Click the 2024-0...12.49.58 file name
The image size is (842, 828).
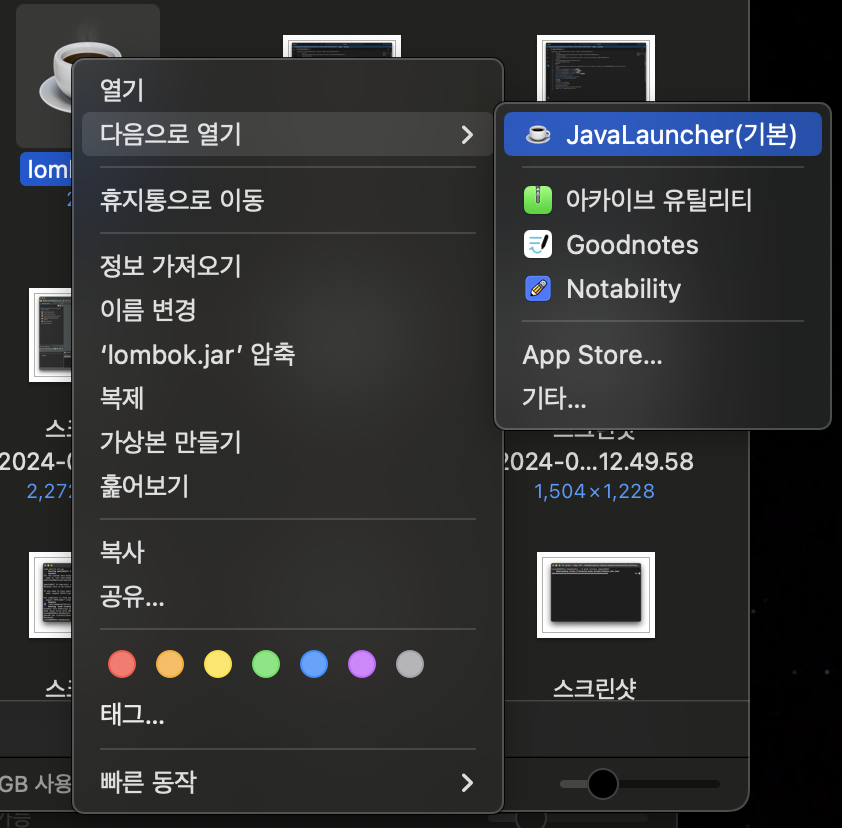pos(597,462)
